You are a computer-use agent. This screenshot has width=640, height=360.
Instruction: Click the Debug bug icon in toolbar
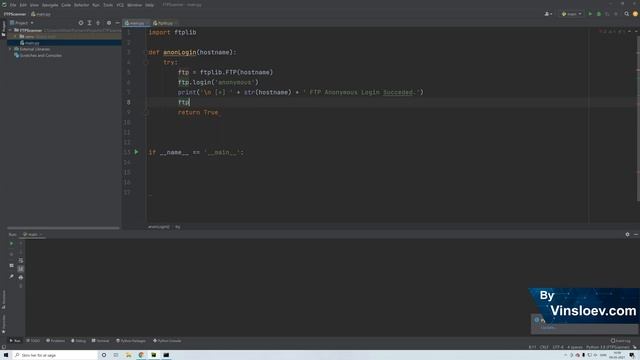tap(599, 14)
